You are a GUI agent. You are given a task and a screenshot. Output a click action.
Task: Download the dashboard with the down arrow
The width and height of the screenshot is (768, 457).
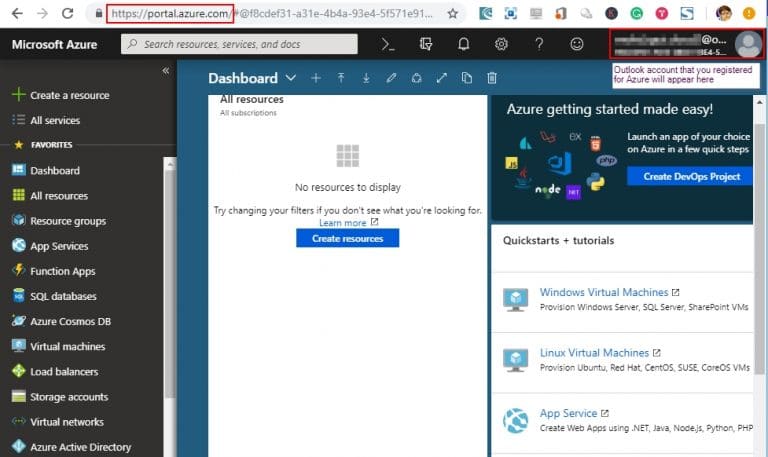pyautogui.click(x=366, y=78)
